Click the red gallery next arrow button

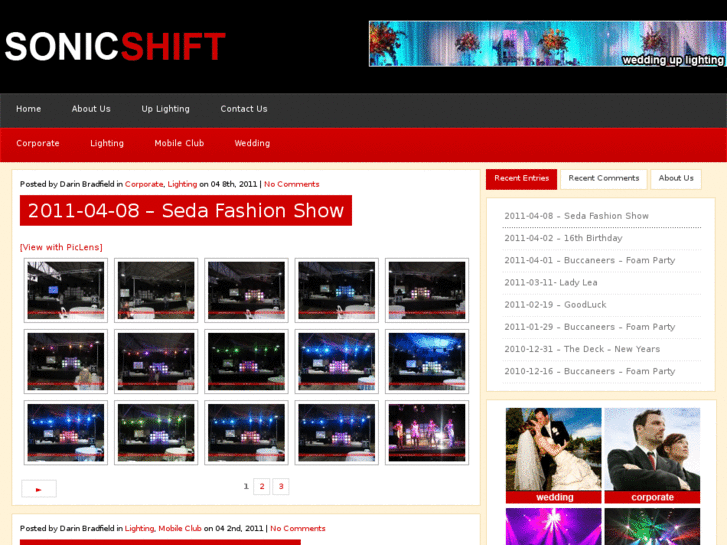point(39,489)
